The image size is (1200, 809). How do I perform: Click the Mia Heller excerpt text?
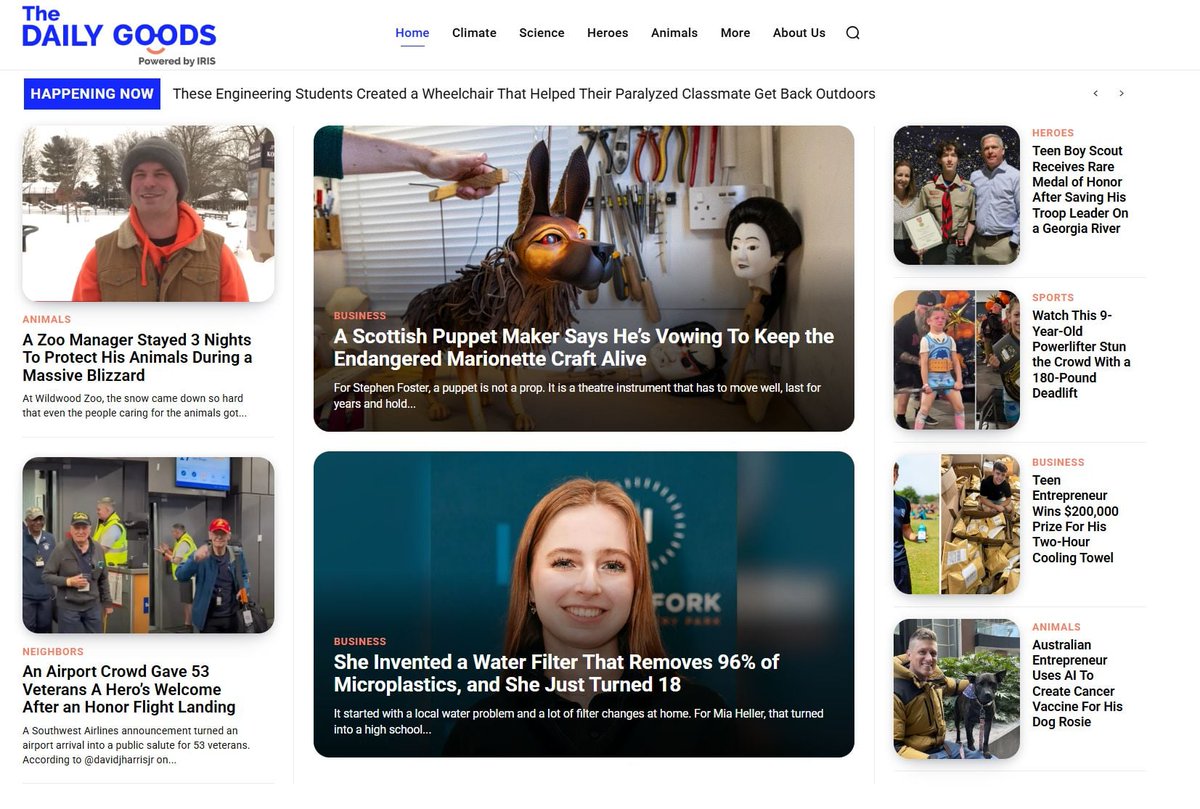point(579,722)
